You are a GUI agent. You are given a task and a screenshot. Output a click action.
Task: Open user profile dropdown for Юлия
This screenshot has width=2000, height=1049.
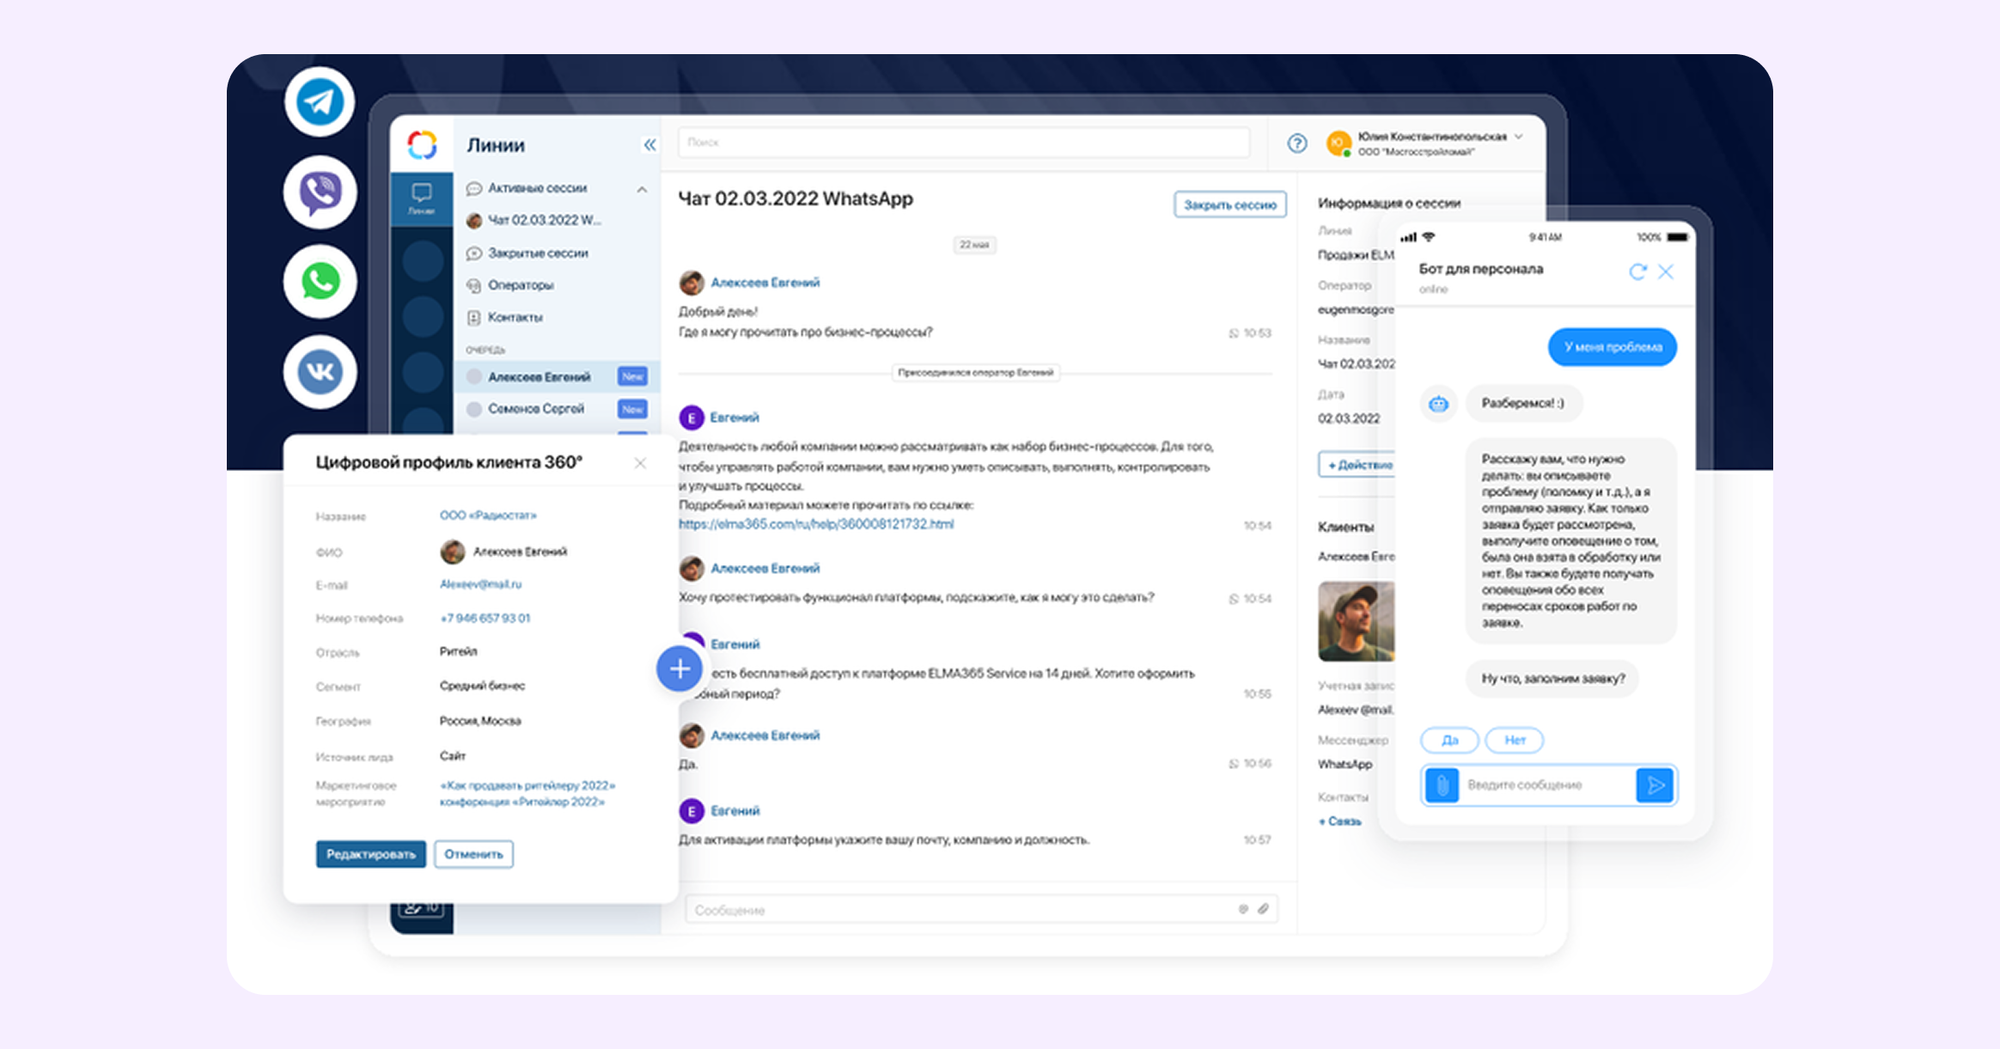(x=1519, y=137)
